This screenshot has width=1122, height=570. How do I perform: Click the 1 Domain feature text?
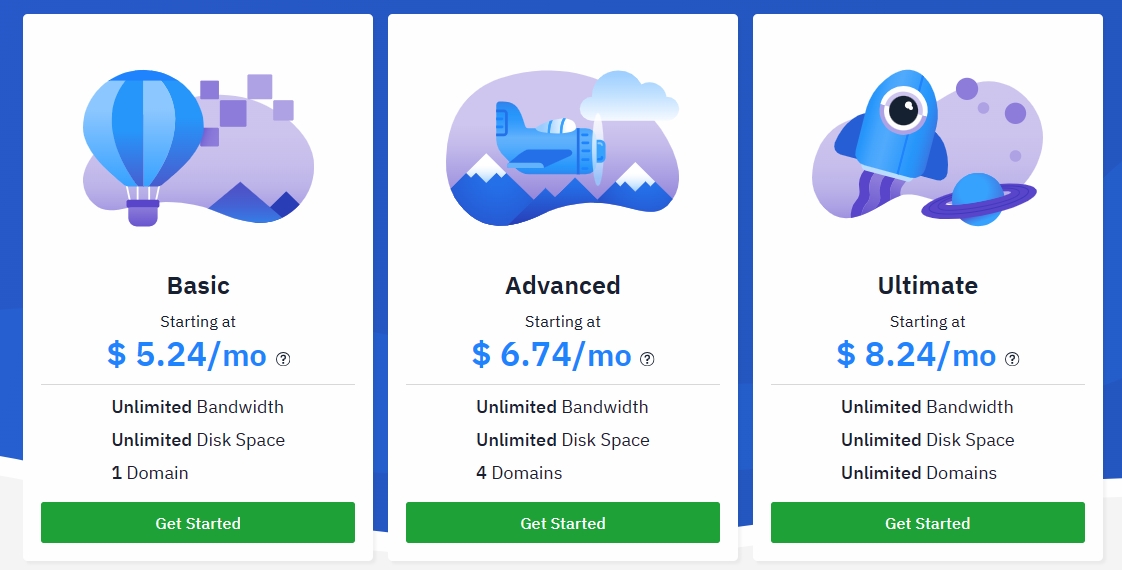(150, 473)
